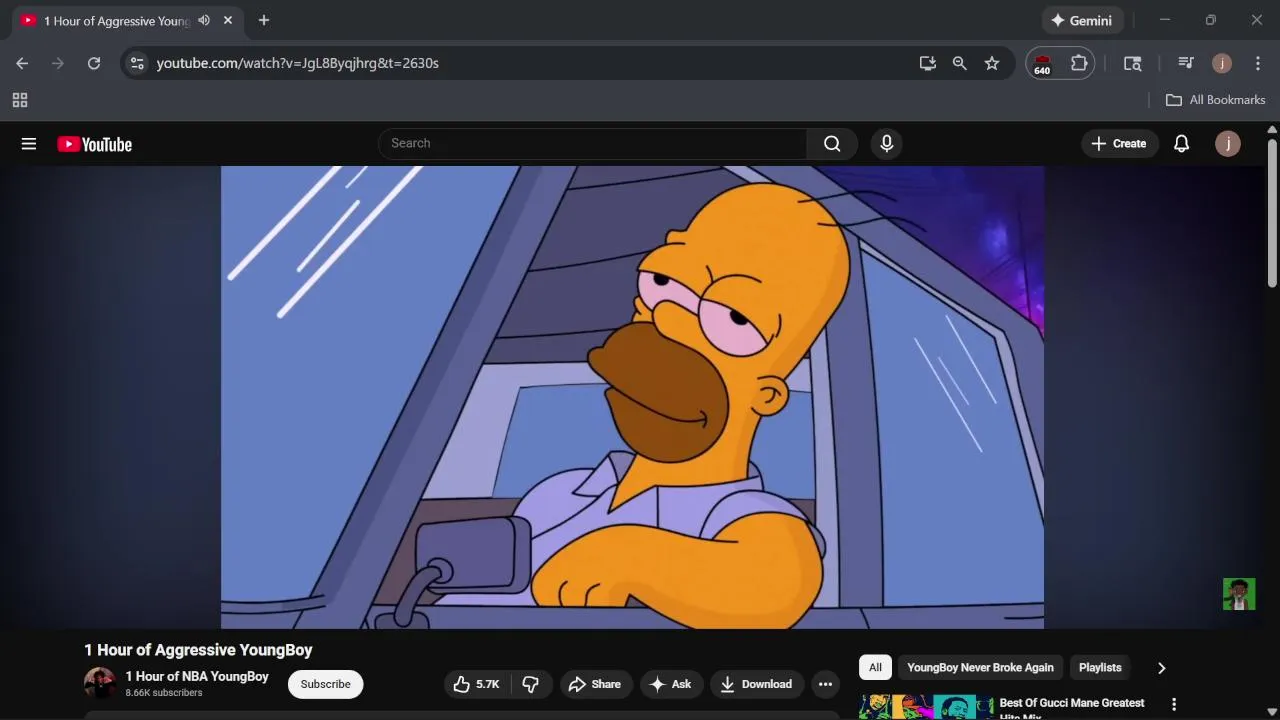The width and height of the screenshot is (1280, 720).
Task: Open the zoom magnifier in address bar
Action: pos(960,63)
